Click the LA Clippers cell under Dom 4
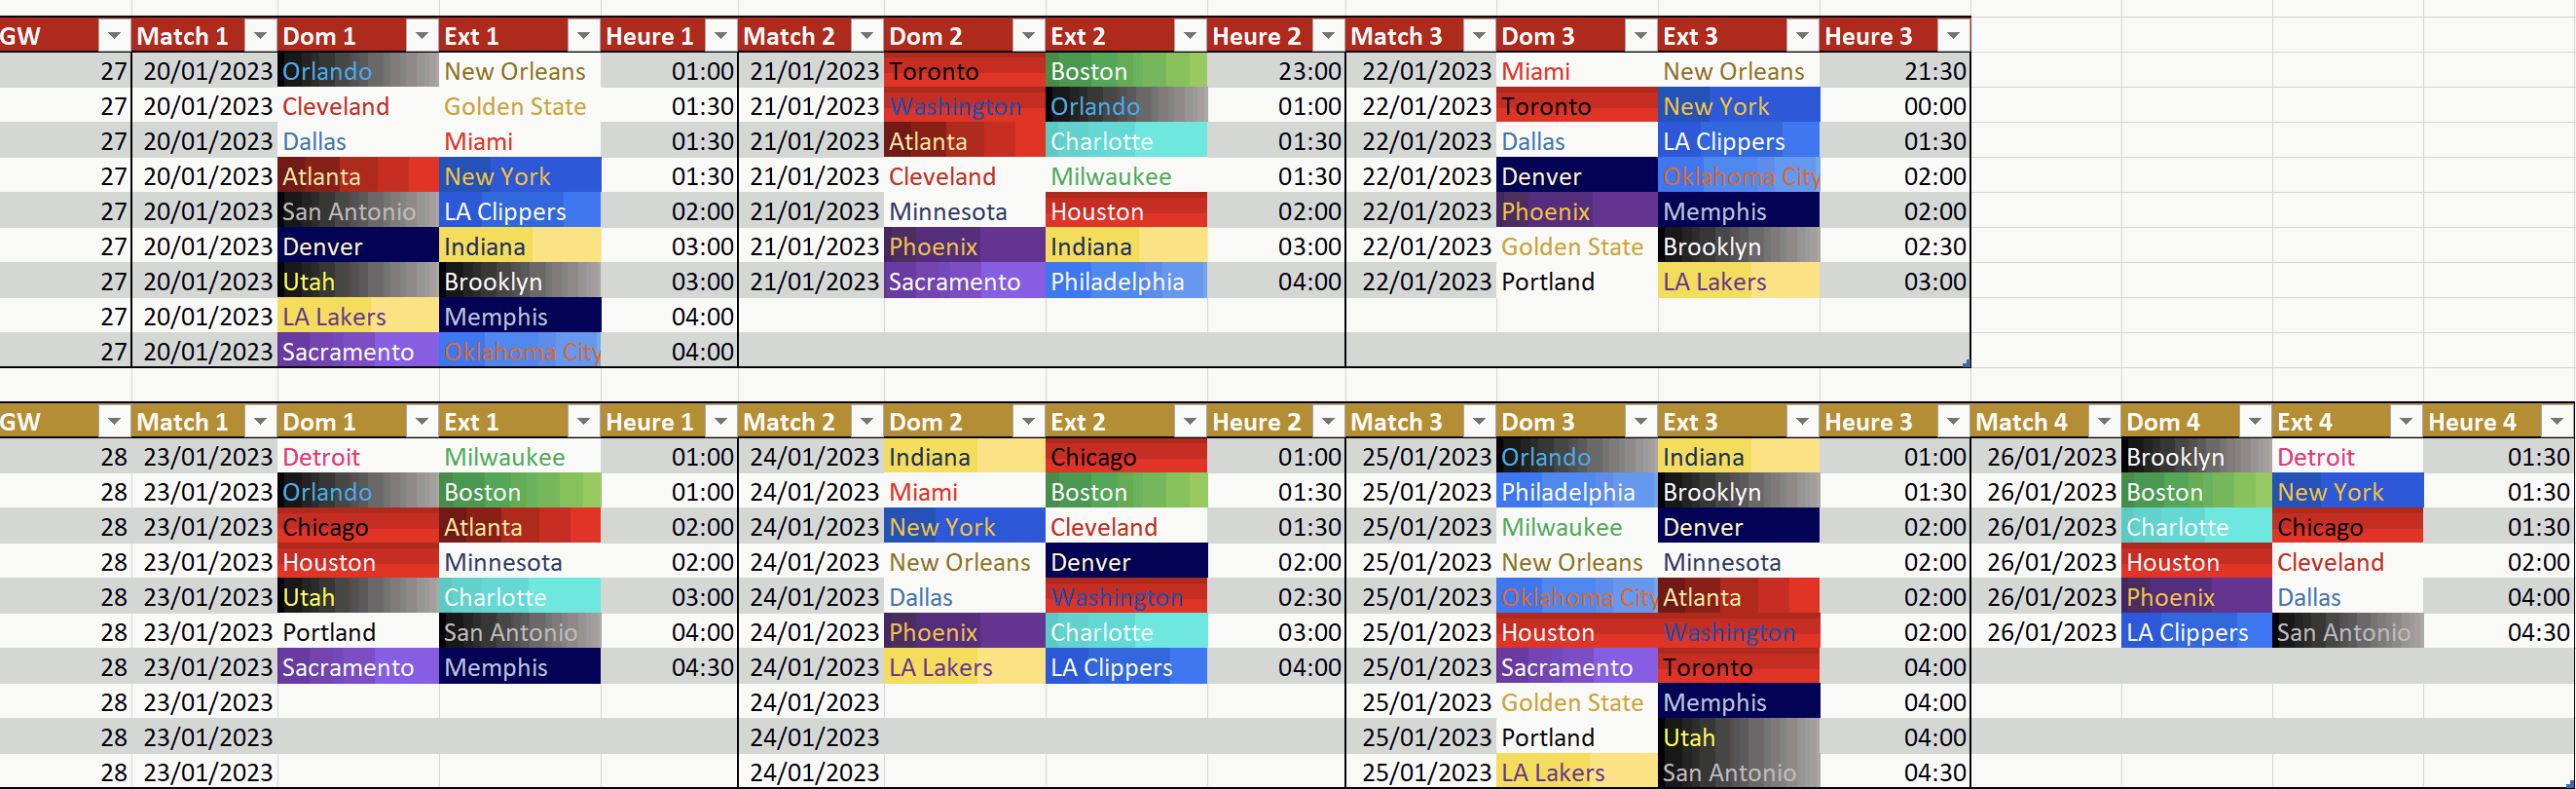Viewport: 2576px width, 789px height. (2195, 633)
